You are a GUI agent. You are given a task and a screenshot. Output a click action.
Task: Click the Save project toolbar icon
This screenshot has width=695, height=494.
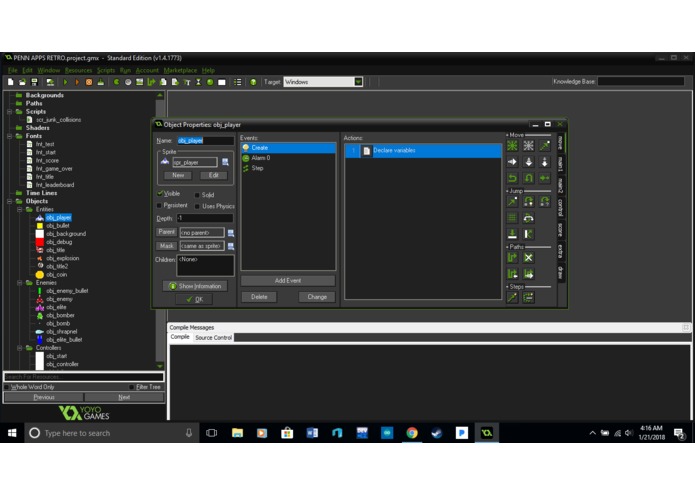34,82
